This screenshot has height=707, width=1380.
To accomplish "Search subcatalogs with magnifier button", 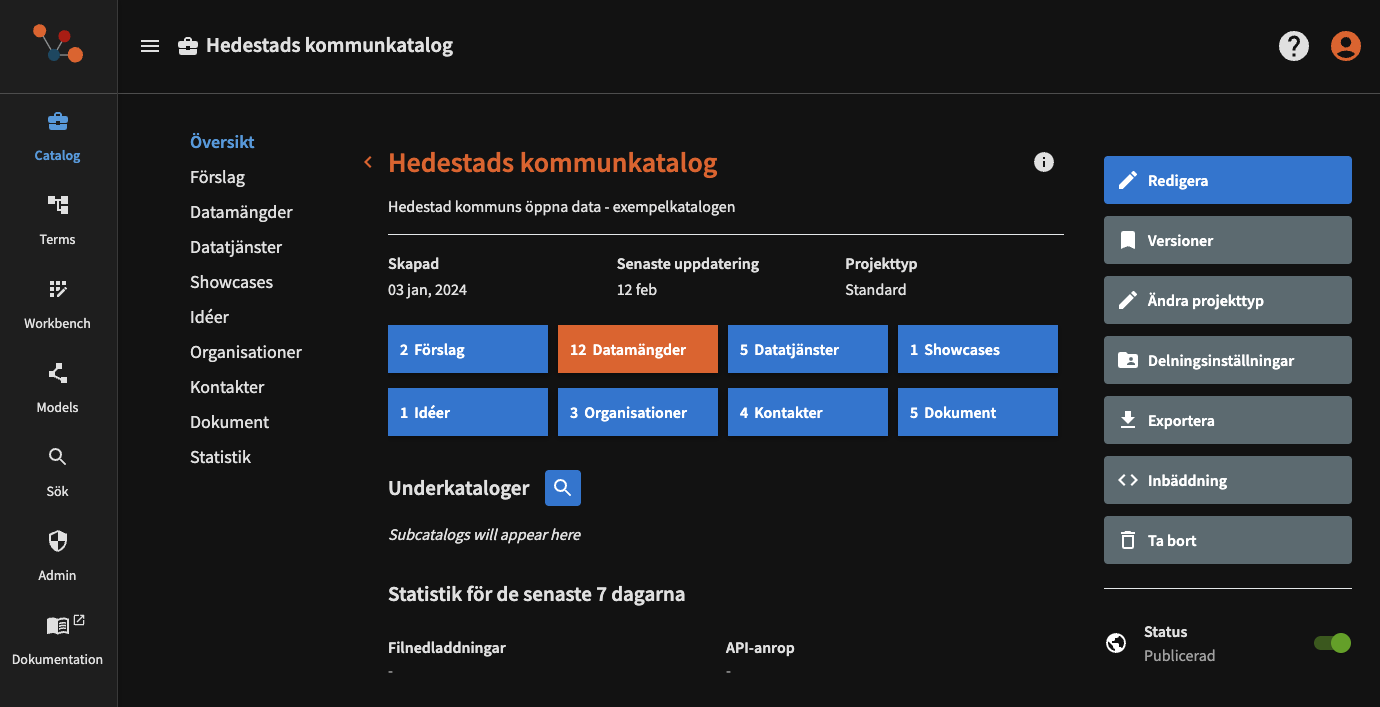I will coord(563,488).
